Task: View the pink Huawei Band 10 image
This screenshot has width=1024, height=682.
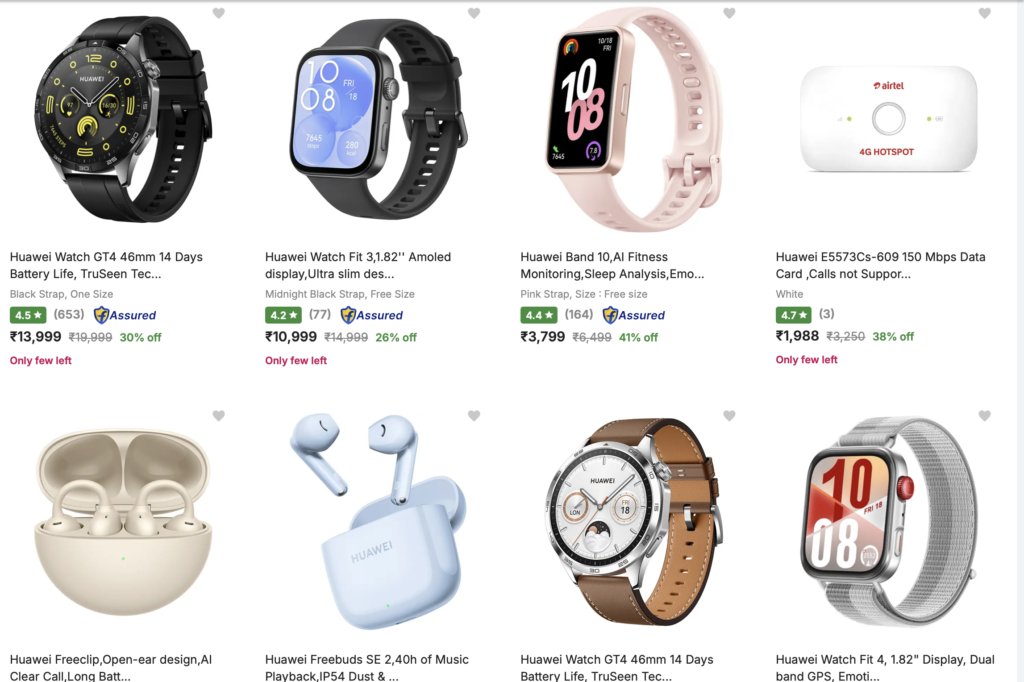Action: click(x=631, y=120)
